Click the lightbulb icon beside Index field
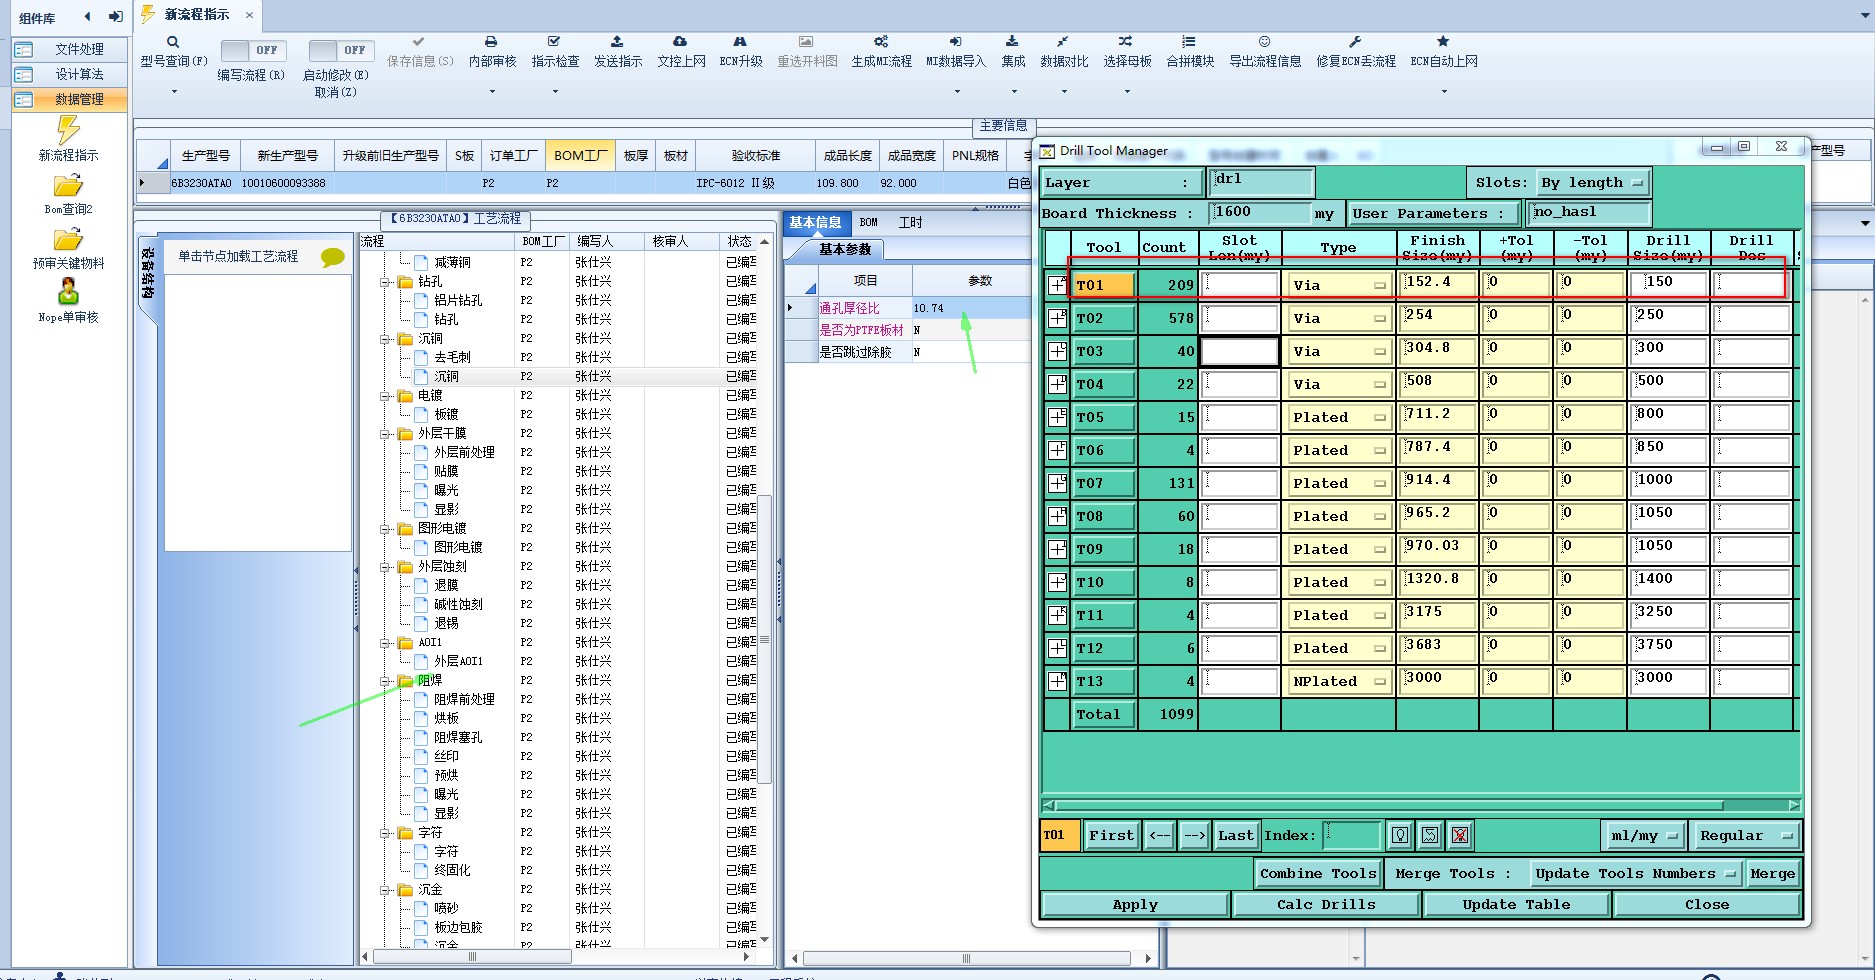This screenshot has height=980, width=1875. click(x=1400, y=835)
